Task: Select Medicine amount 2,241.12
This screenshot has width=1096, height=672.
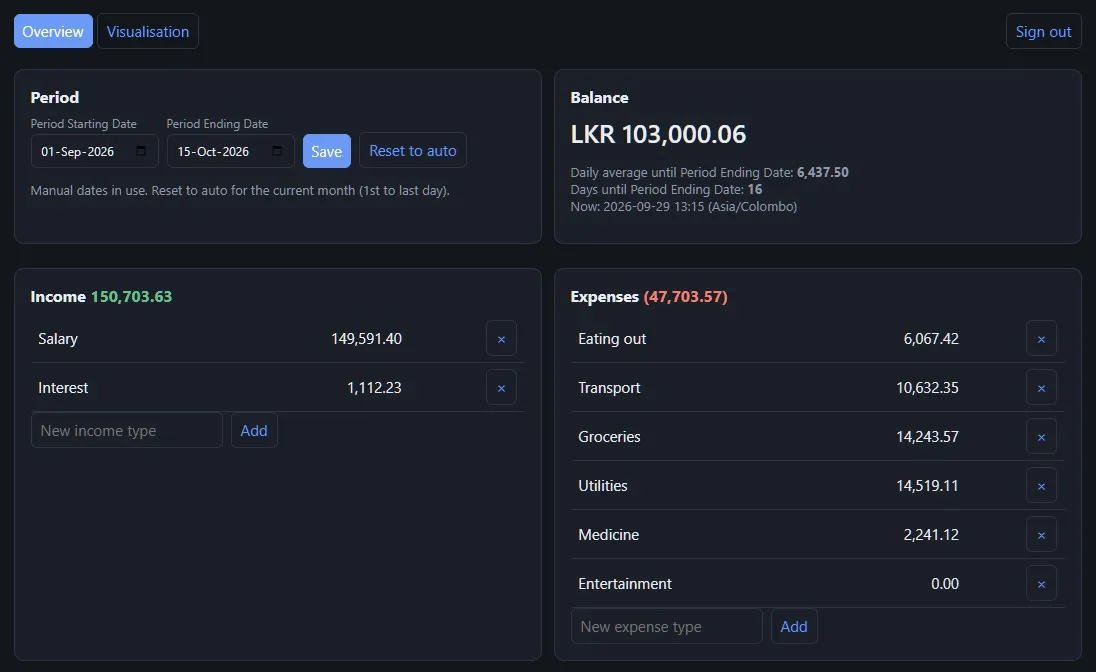Action: click(x=931, y=535)
